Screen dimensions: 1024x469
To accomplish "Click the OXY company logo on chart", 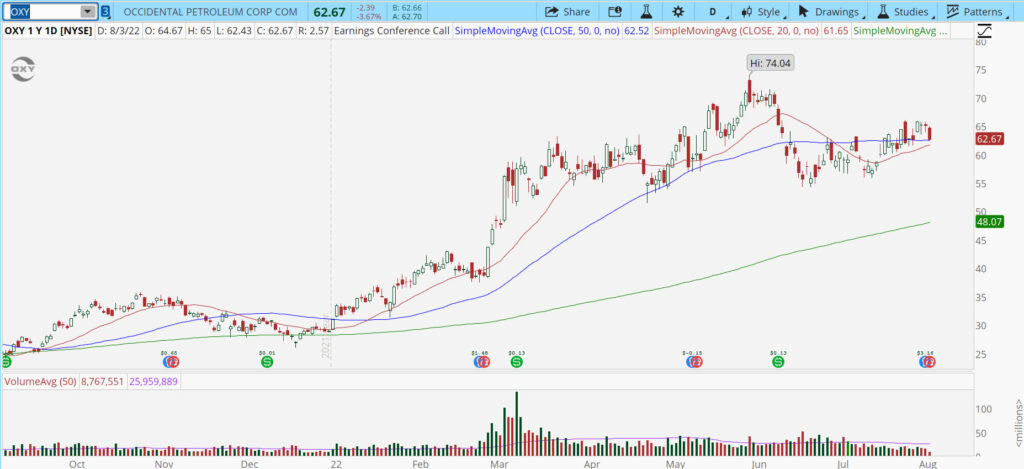I will coord(23,69).
